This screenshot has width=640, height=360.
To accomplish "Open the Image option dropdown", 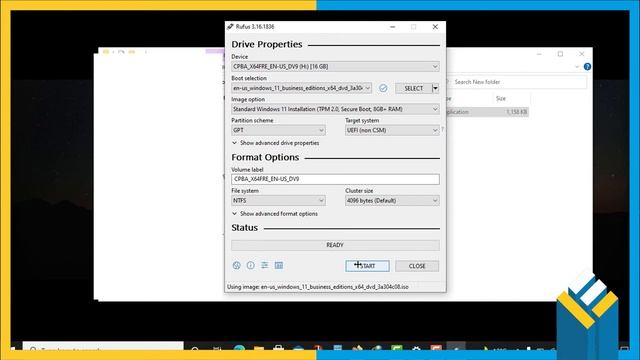I will [x=336, y=109].
